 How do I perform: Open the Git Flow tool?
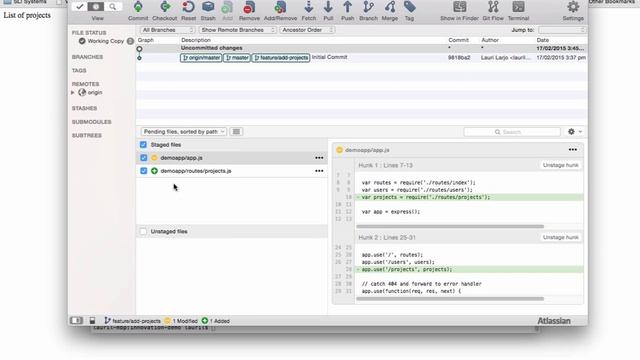coord(493,7)
